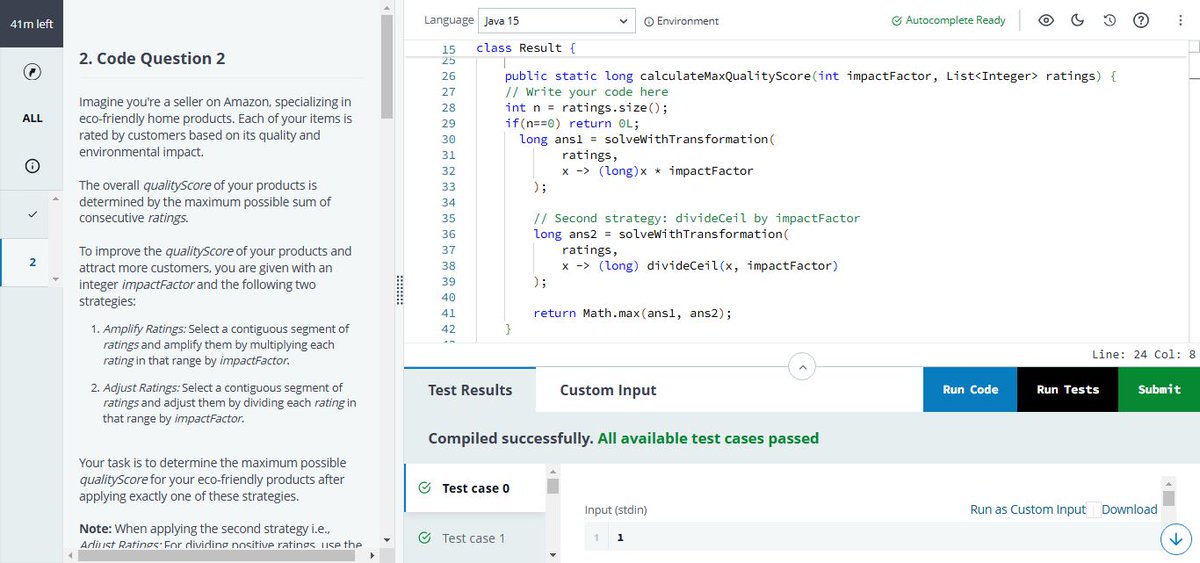Select question 2 in the sidebar
Image resolution: width=1200 pixels, height=563 pixels.
click(x=32, y=262)
